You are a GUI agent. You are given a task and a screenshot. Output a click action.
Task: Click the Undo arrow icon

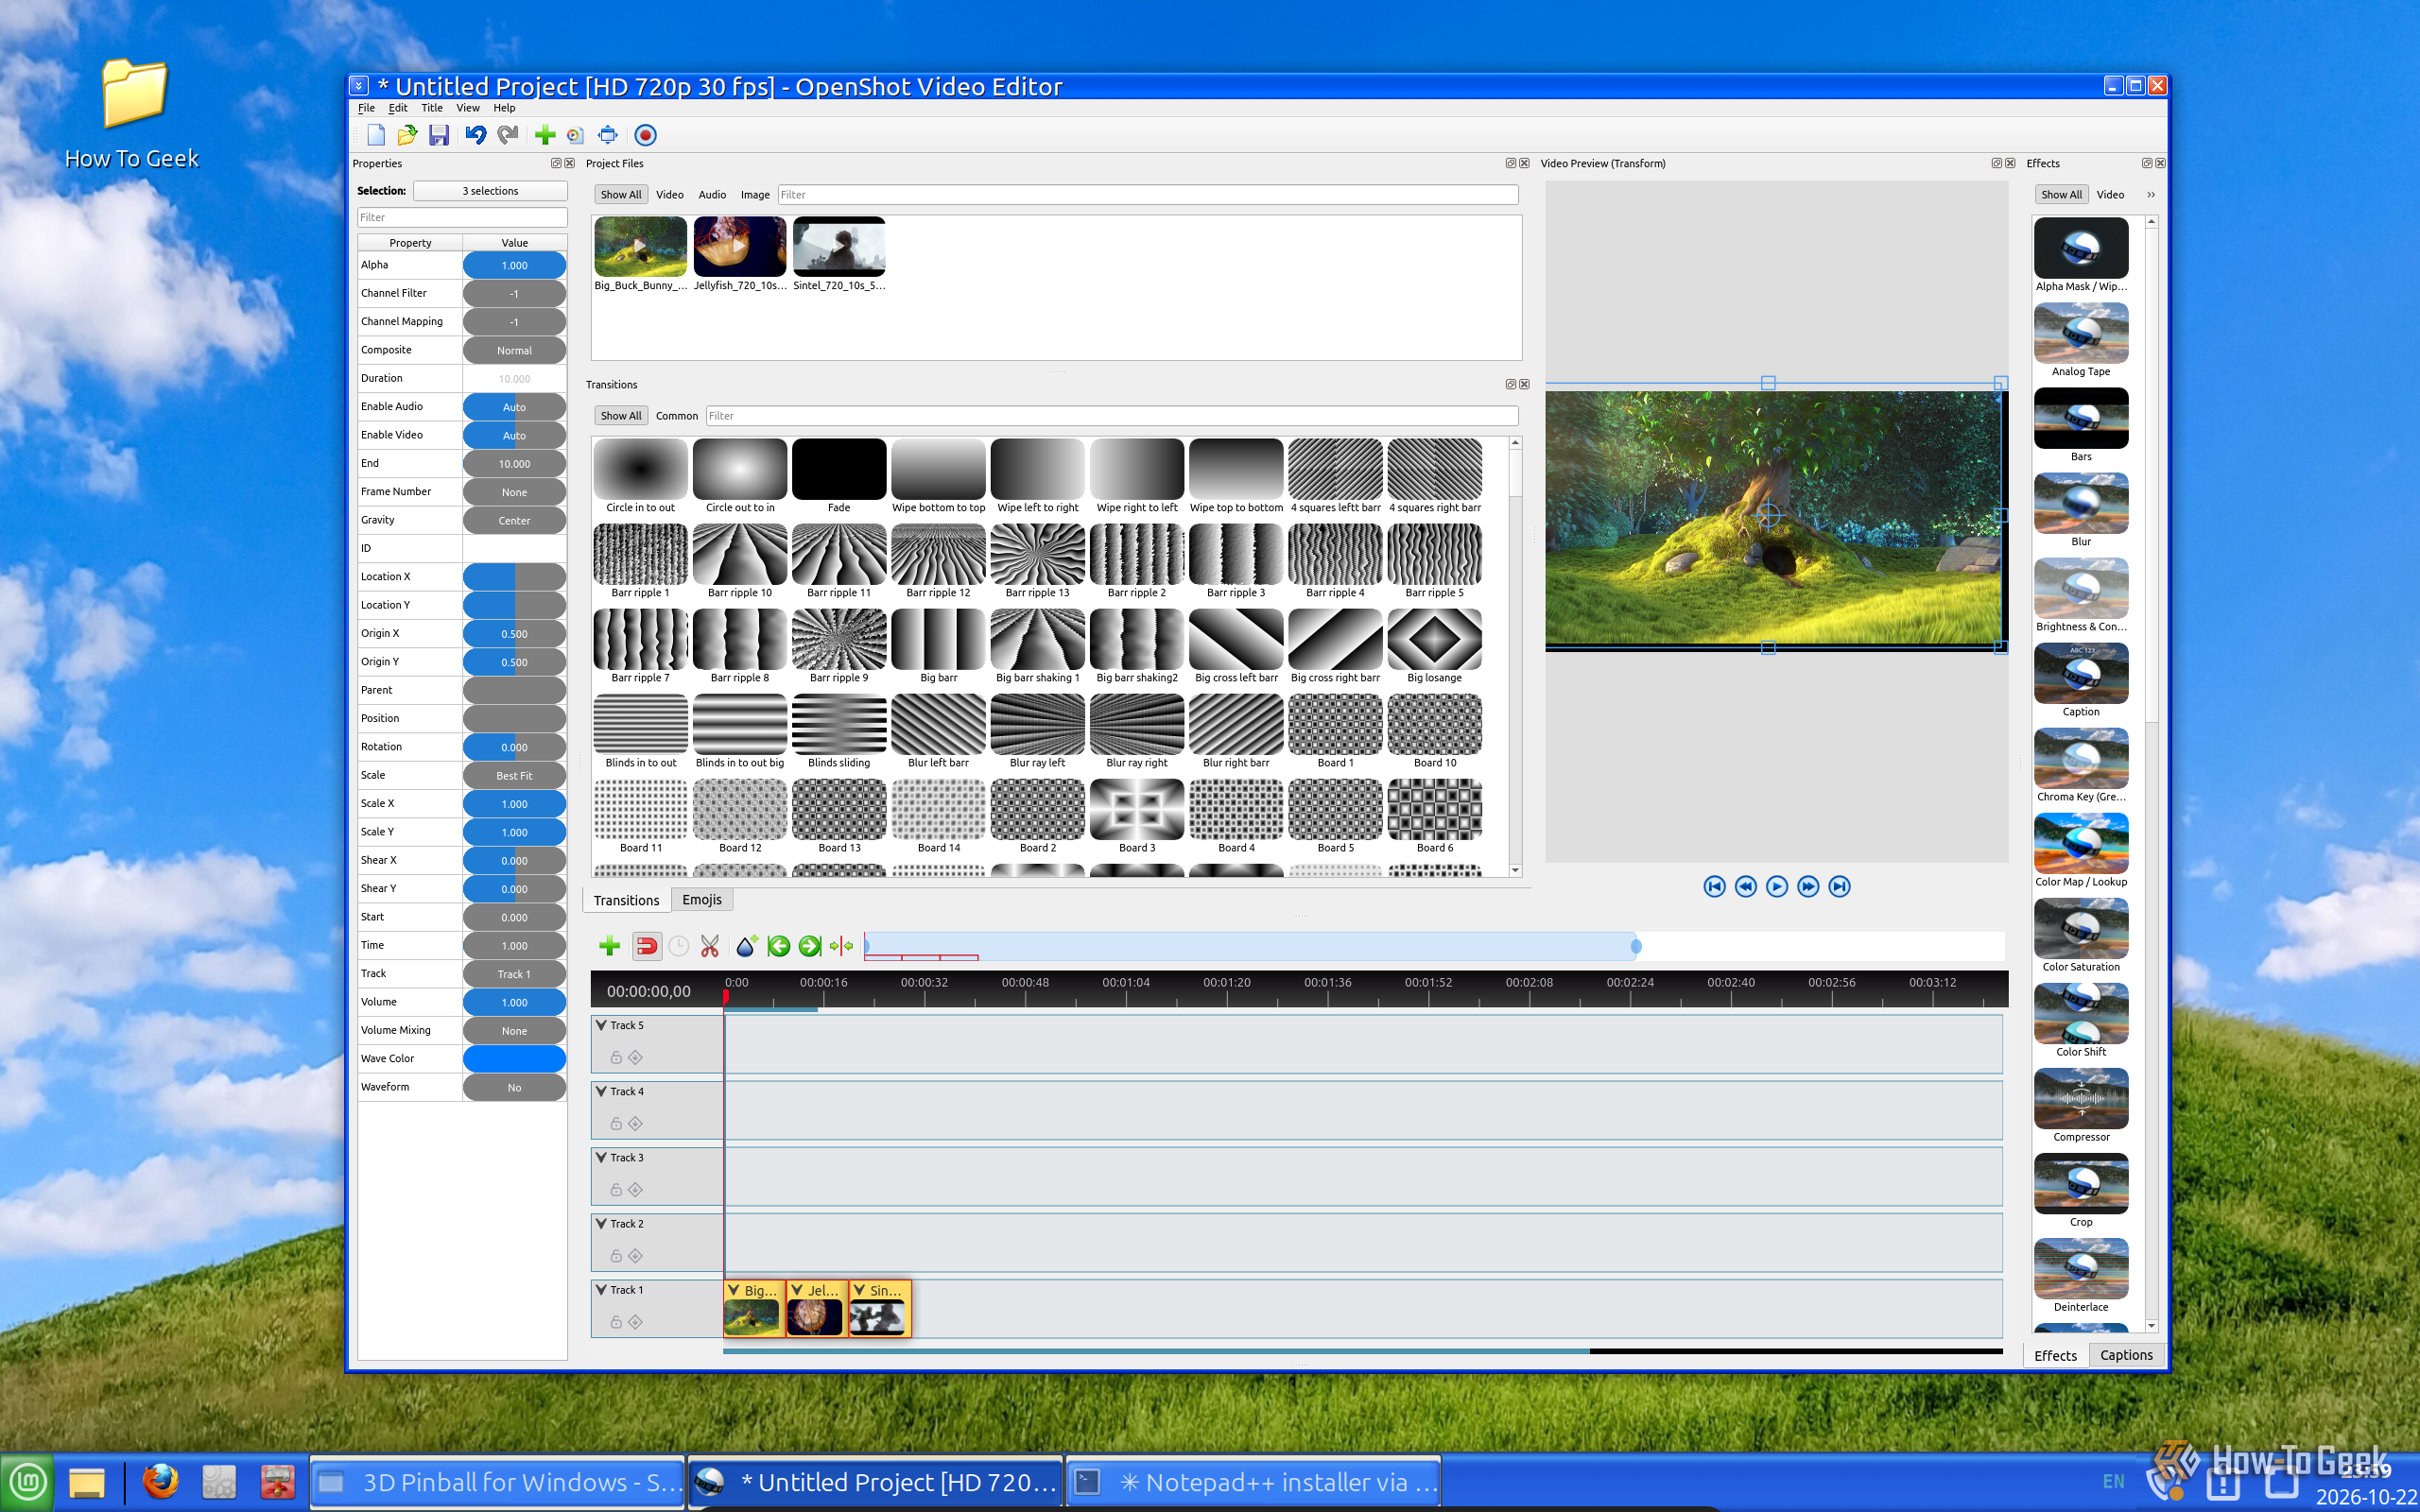coord(476,135)
